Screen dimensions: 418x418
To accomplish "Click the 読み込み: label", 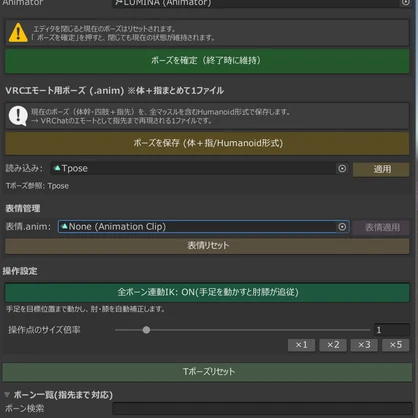I will pos(24,169).
